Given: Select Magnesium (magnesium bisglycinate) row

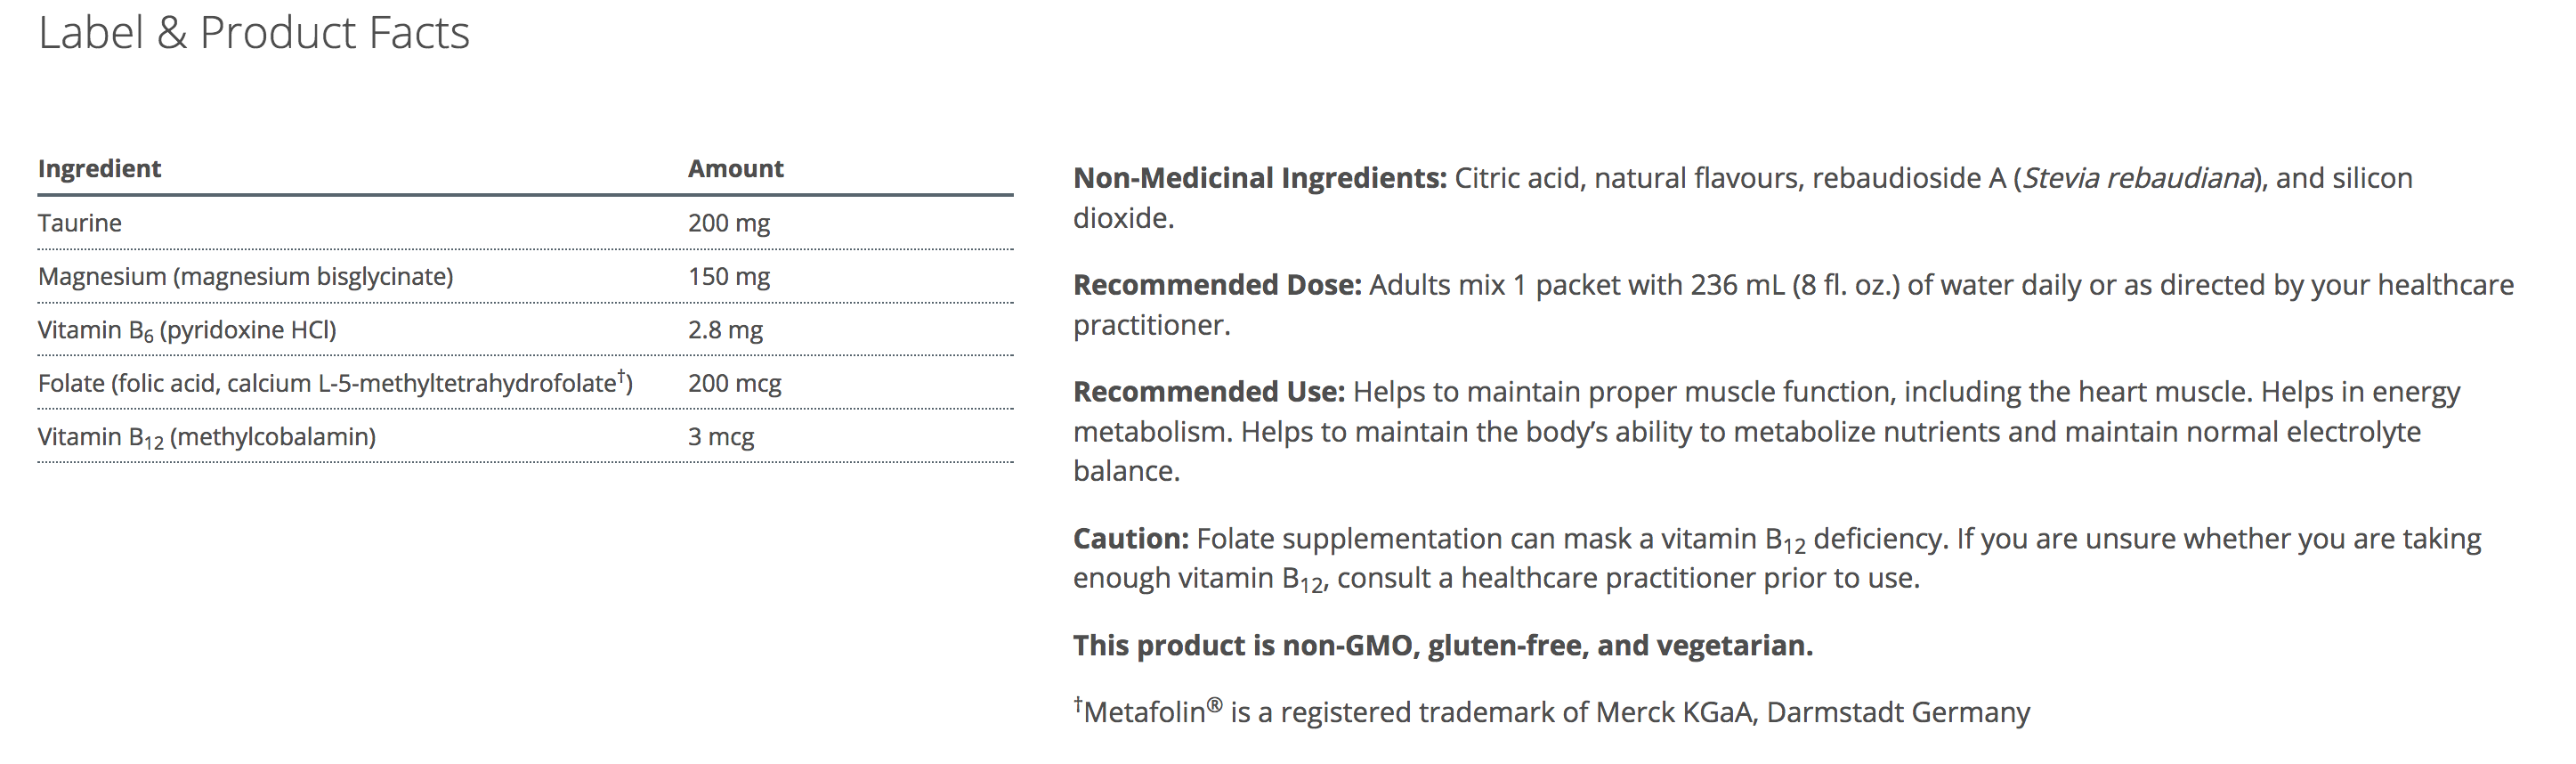Looking at the screenshot, I should point(245,277).
